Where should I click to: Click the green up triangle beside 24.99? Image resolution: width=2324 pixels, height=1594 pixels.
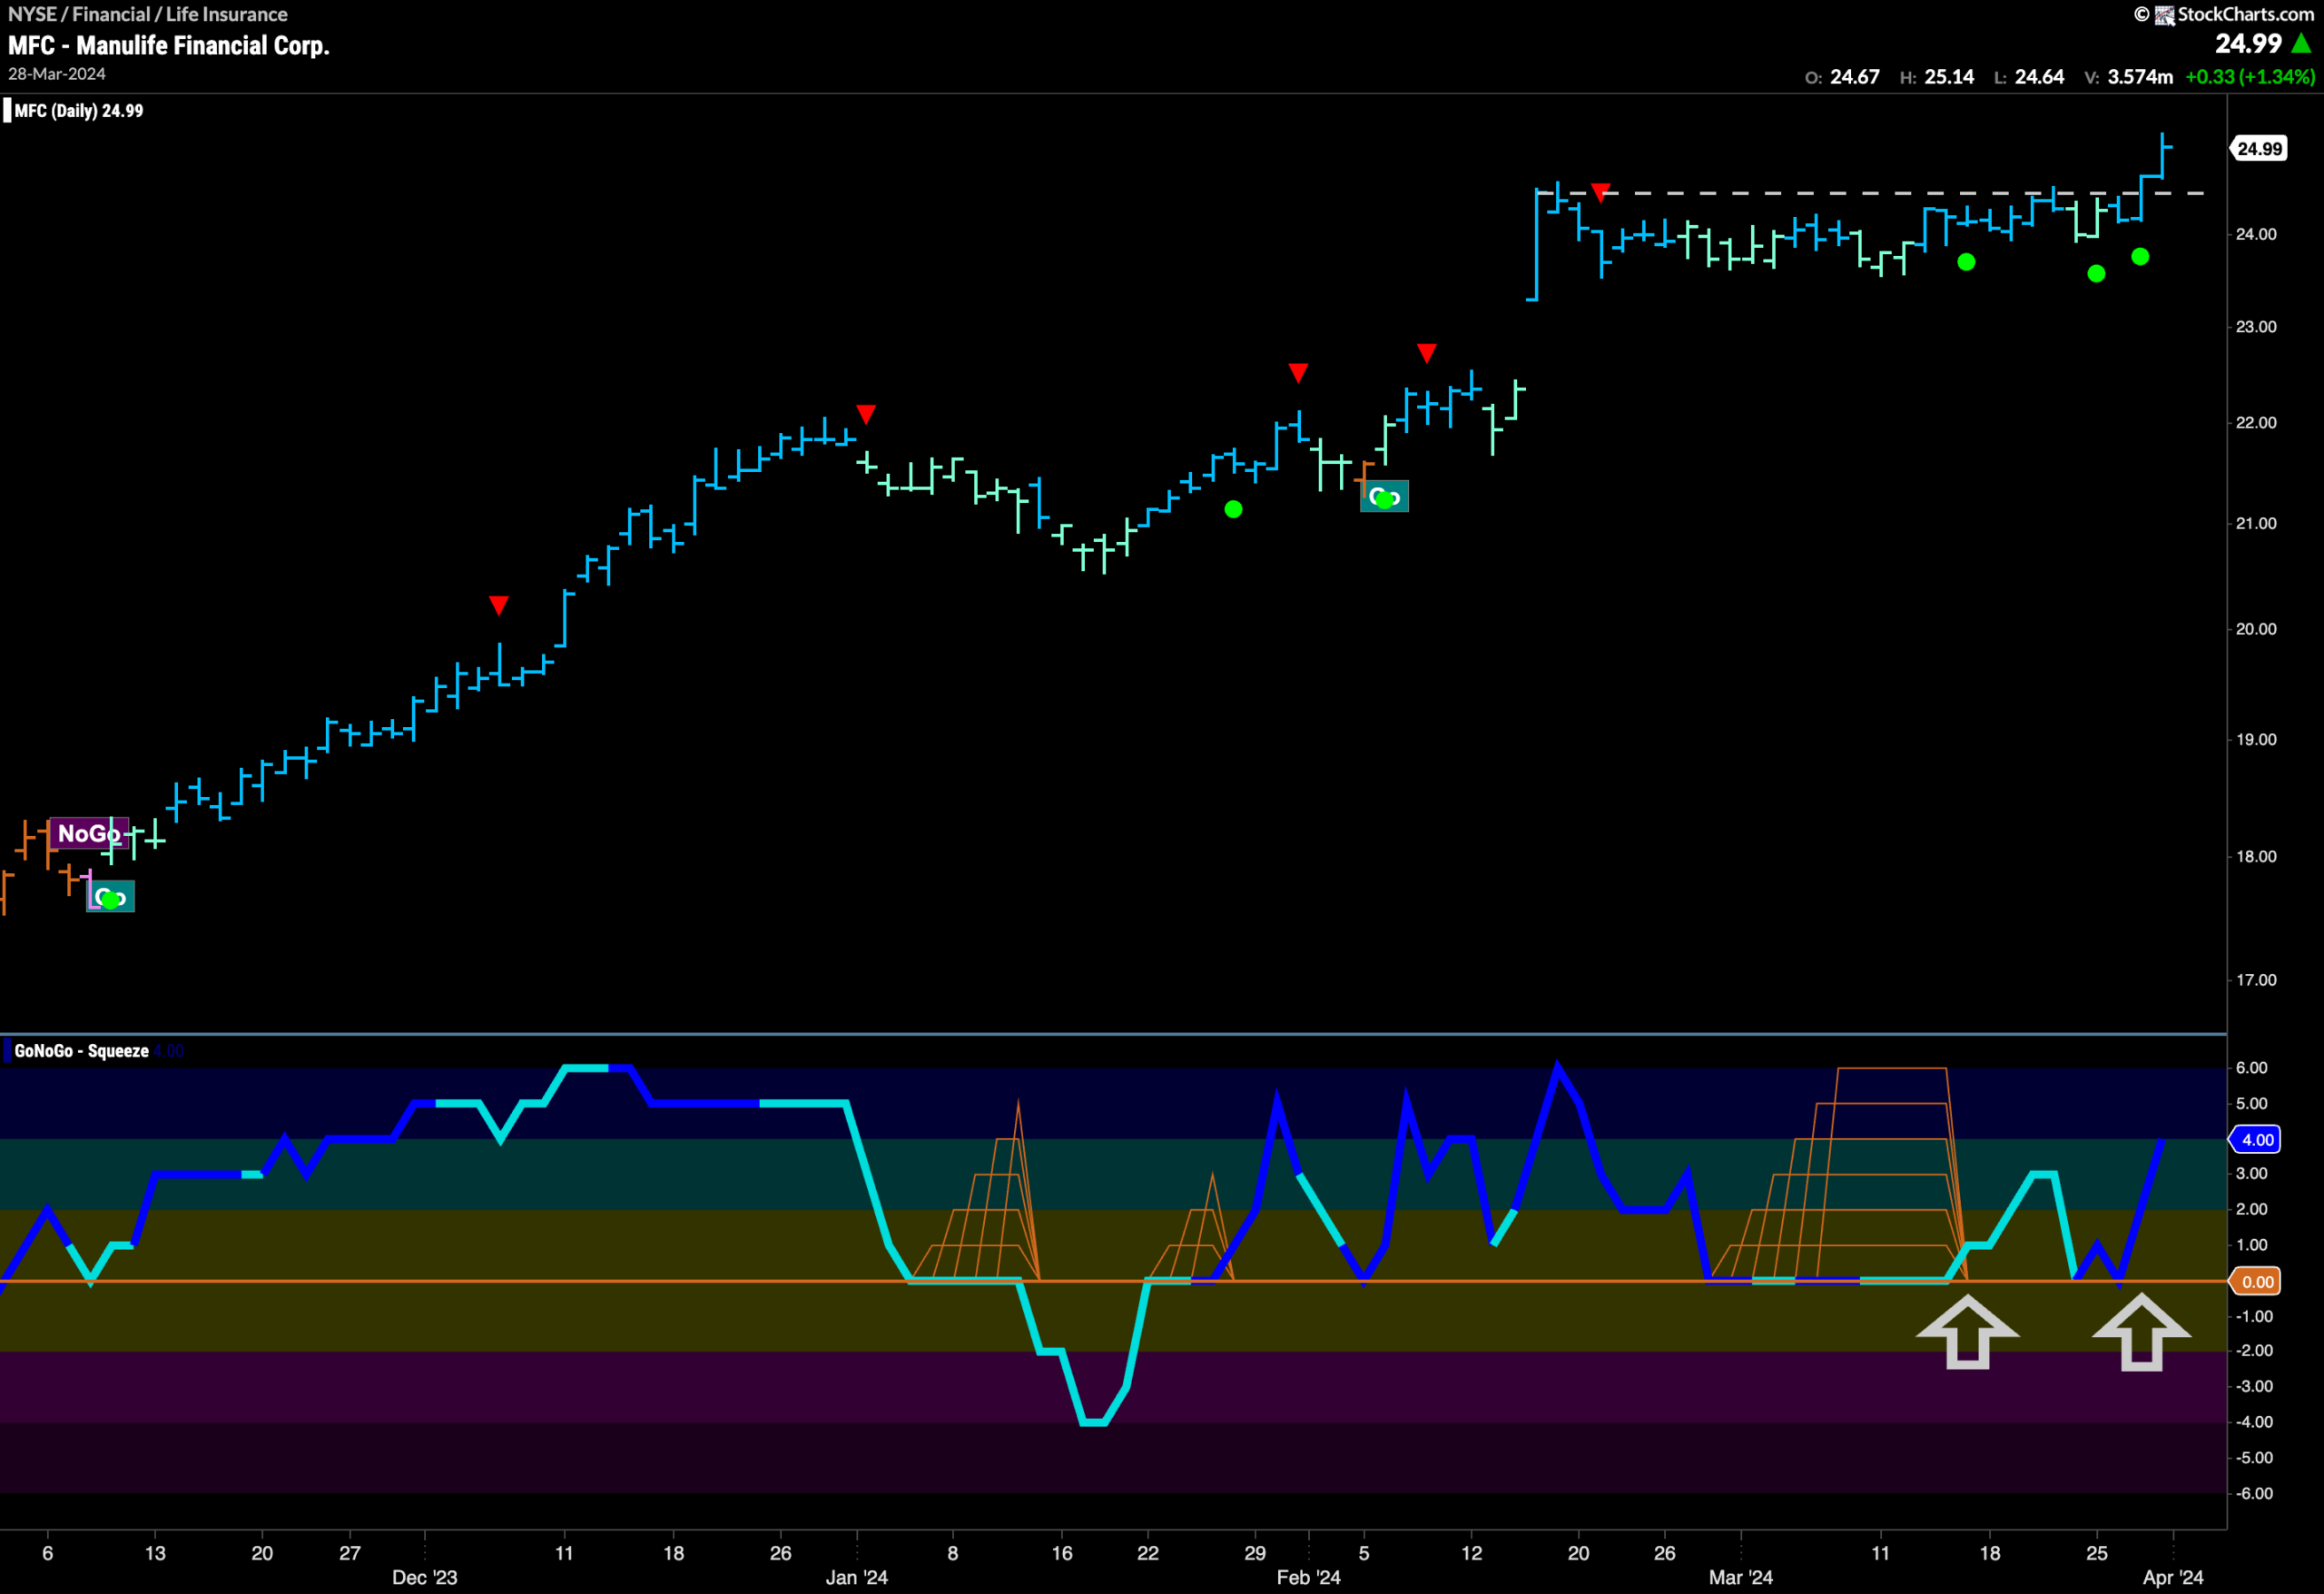[2301, 43]
